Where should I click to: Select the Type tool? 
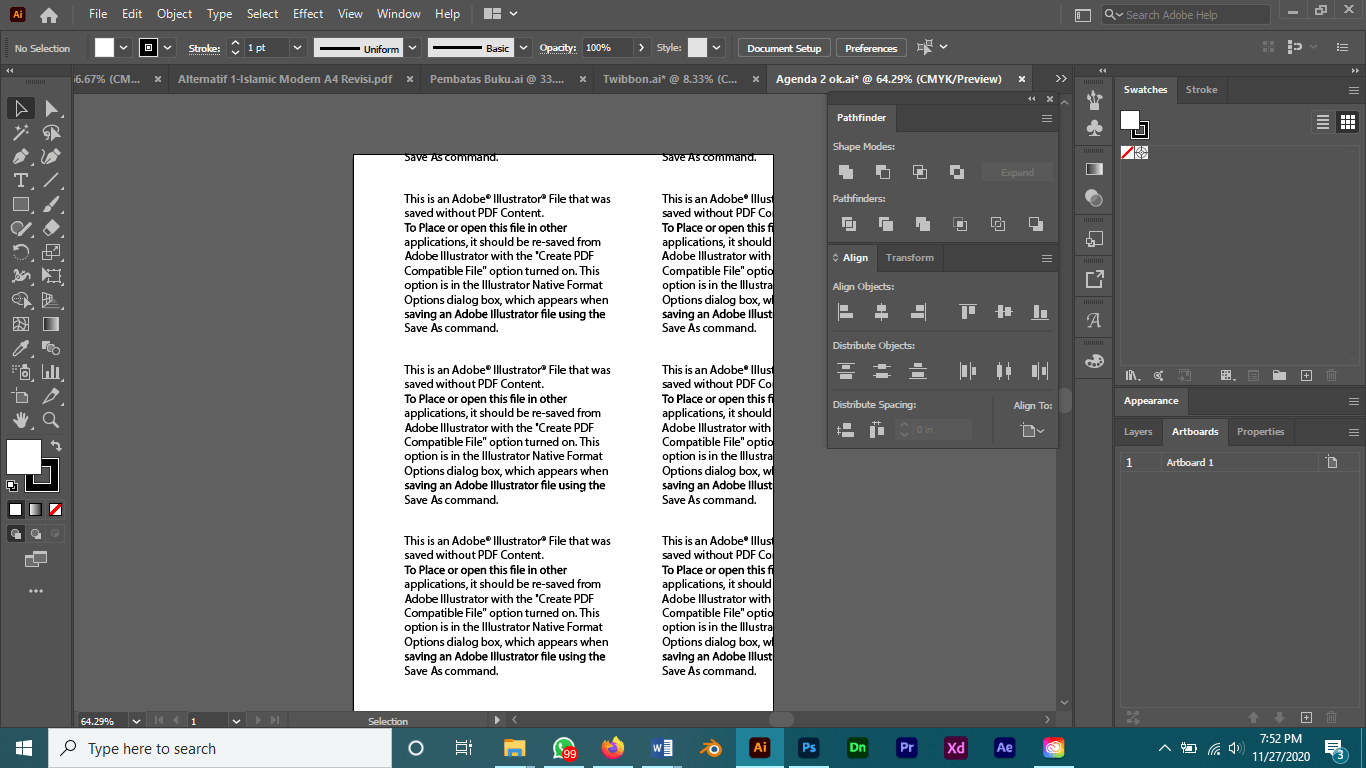[20, 180]
